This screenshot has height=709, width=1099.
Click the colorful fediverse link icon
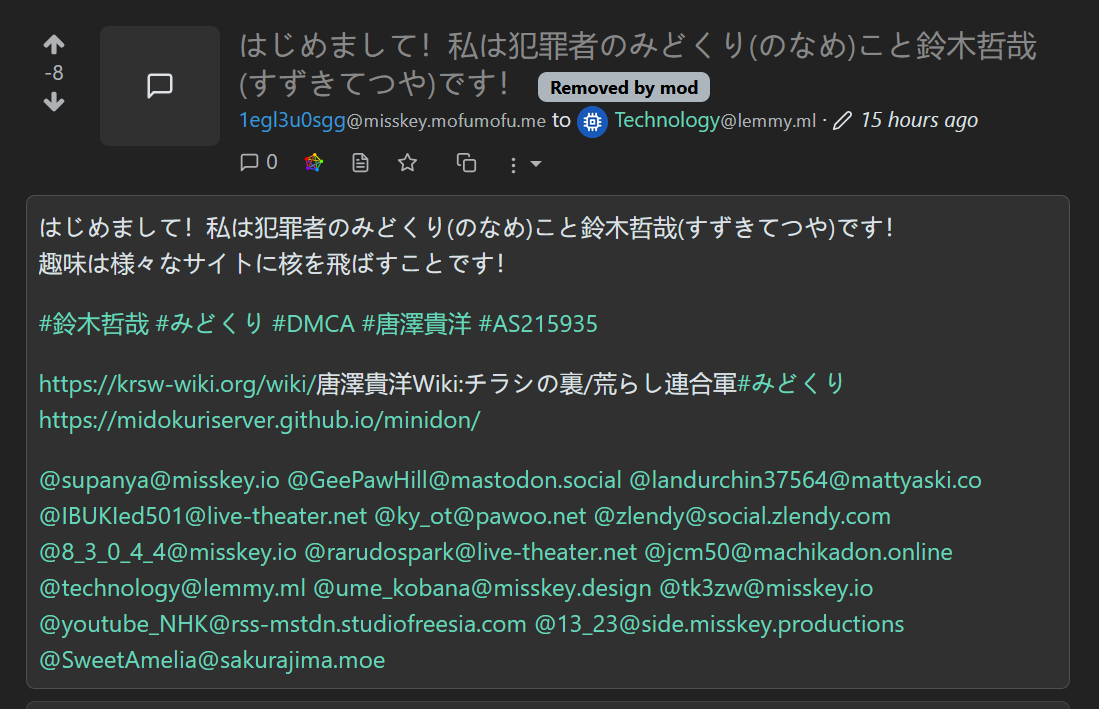coord(314,163)
